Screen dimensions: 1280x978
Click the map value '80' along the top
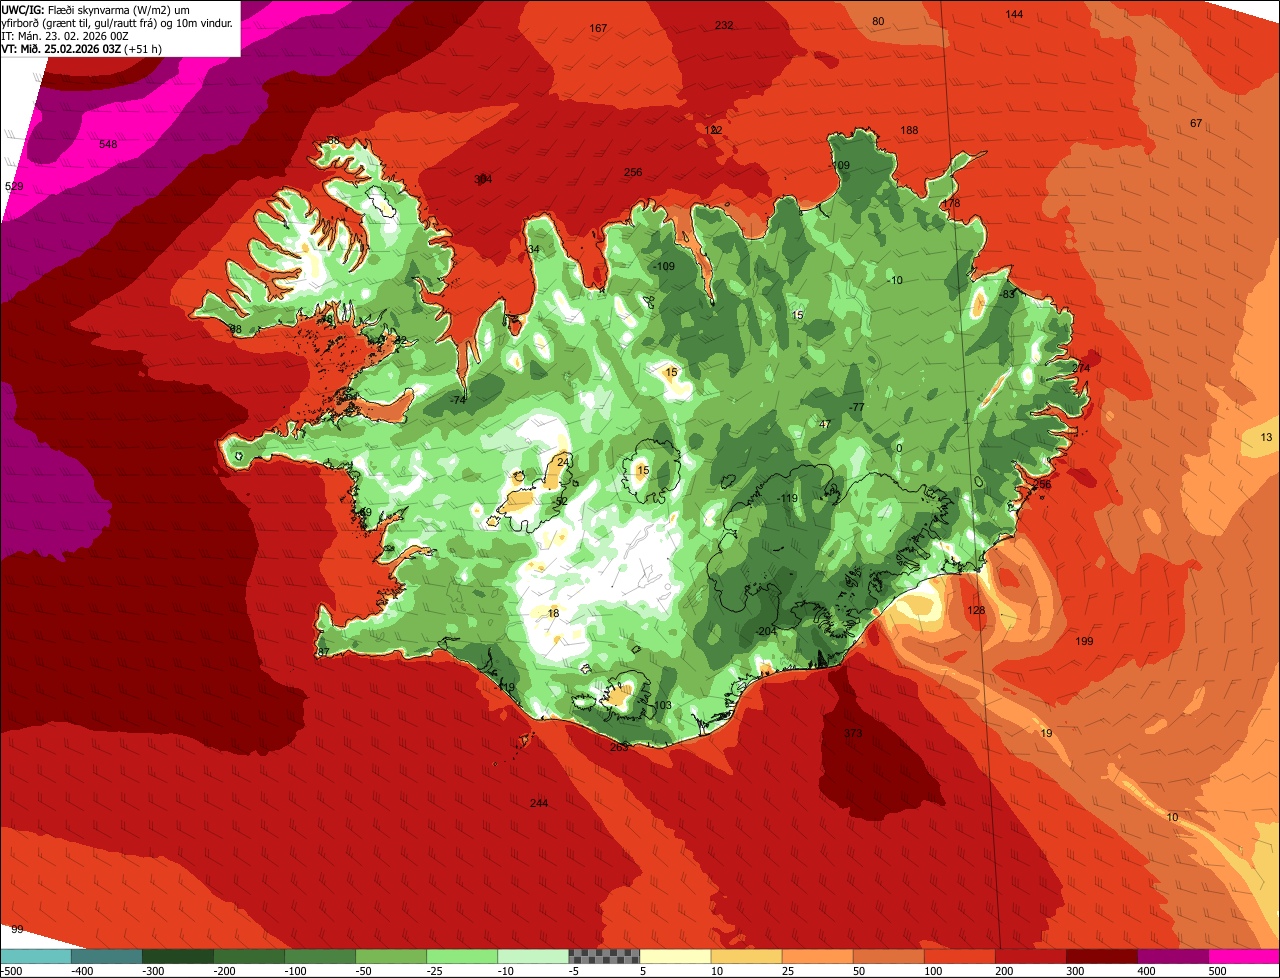878,21
